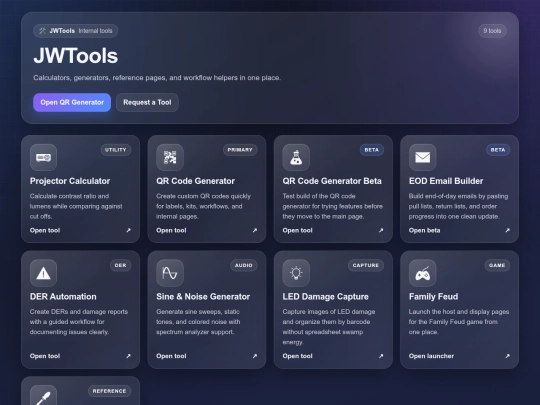Click the AUDIO badge on Sine & Noise Generator
Screen dimensions: 540x405
243,265
